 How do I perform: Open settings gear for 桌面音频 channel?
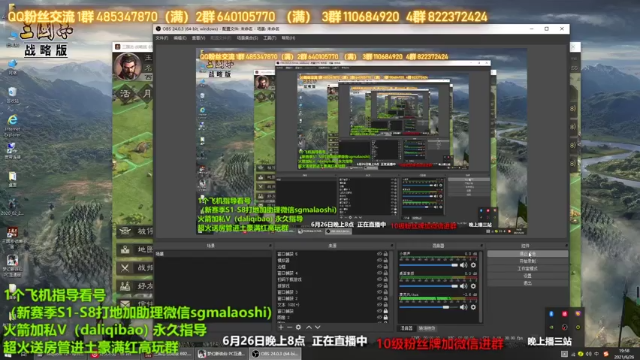473,286
